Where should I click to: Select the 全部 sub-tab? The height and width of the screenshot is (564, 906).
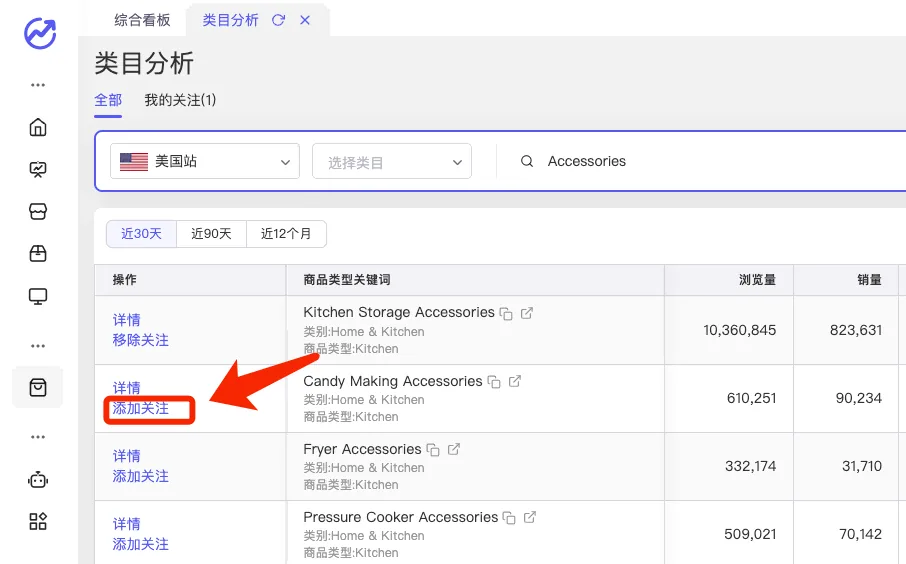click(108, 100)
